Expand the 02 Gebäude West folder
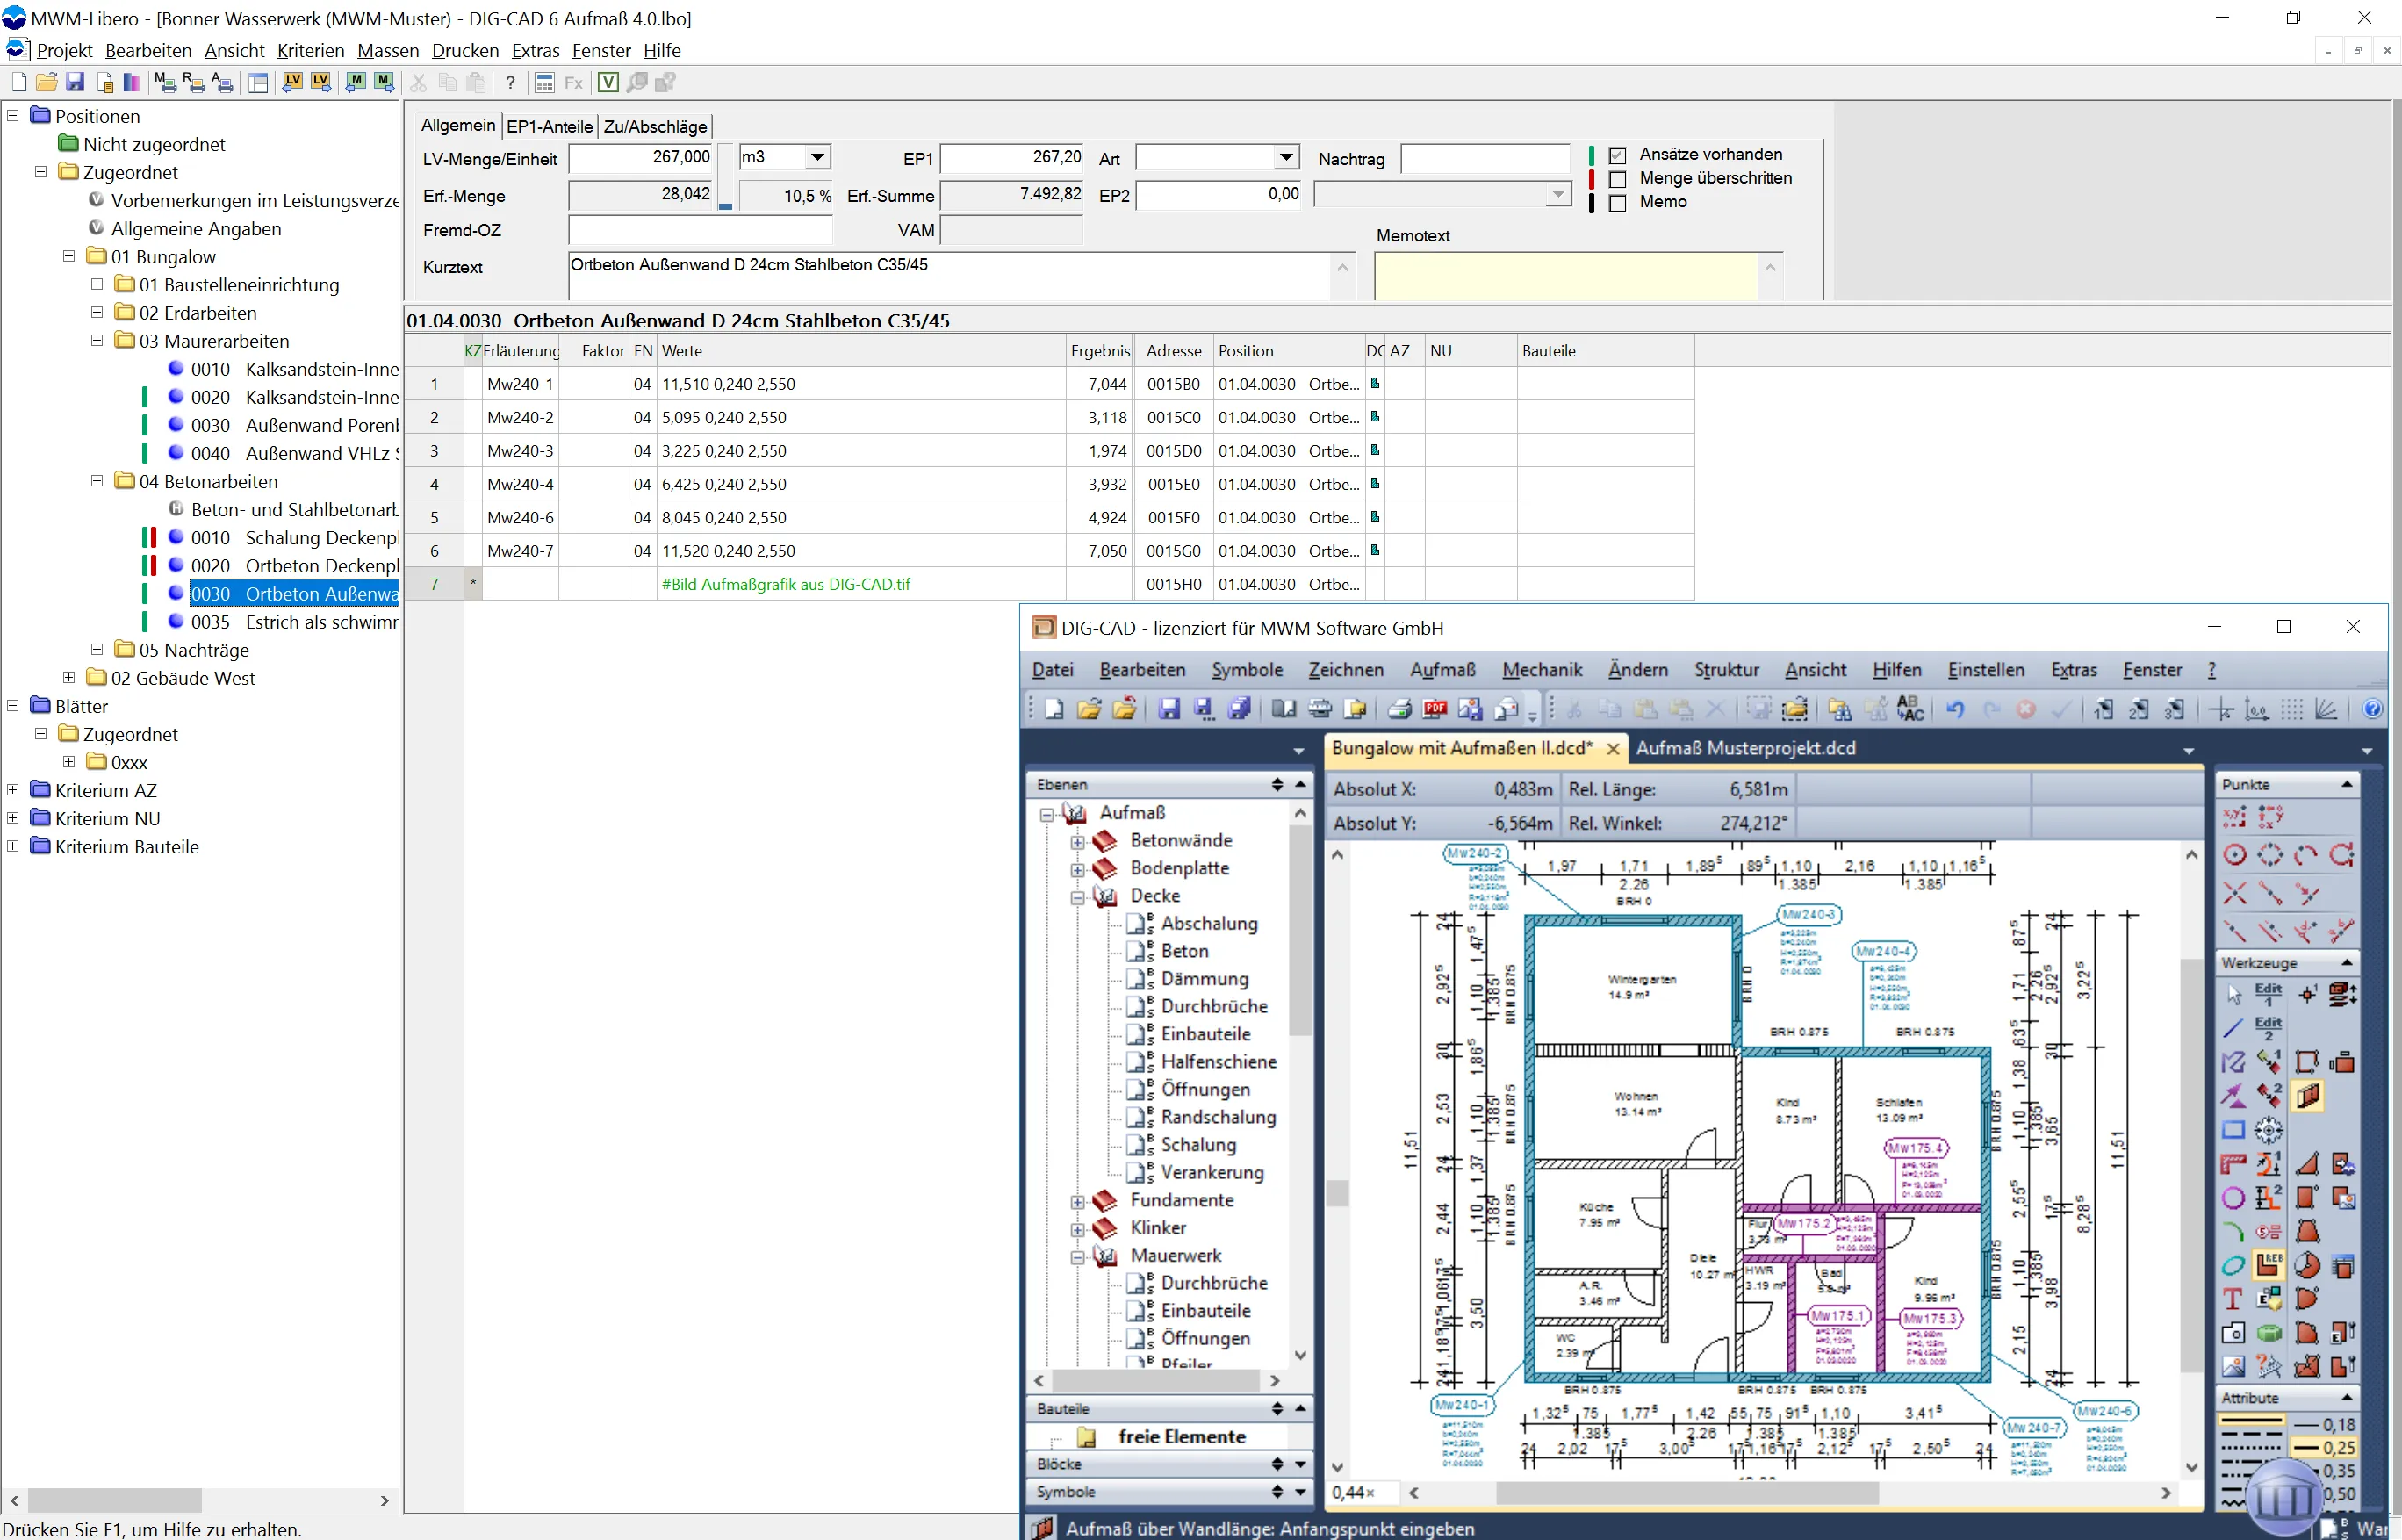 (x=69, y=678)
